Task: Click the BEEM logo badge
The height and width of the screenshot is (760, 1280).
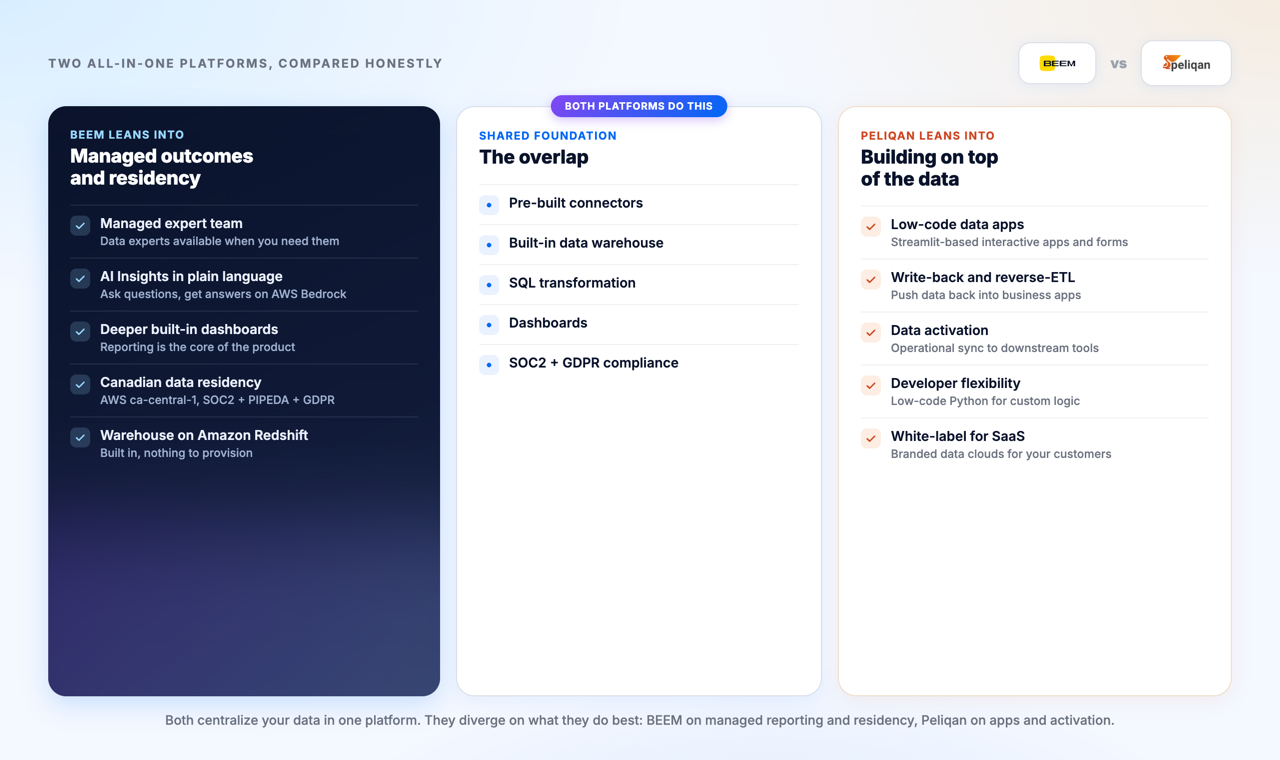Action: [x=1057, y=63]
